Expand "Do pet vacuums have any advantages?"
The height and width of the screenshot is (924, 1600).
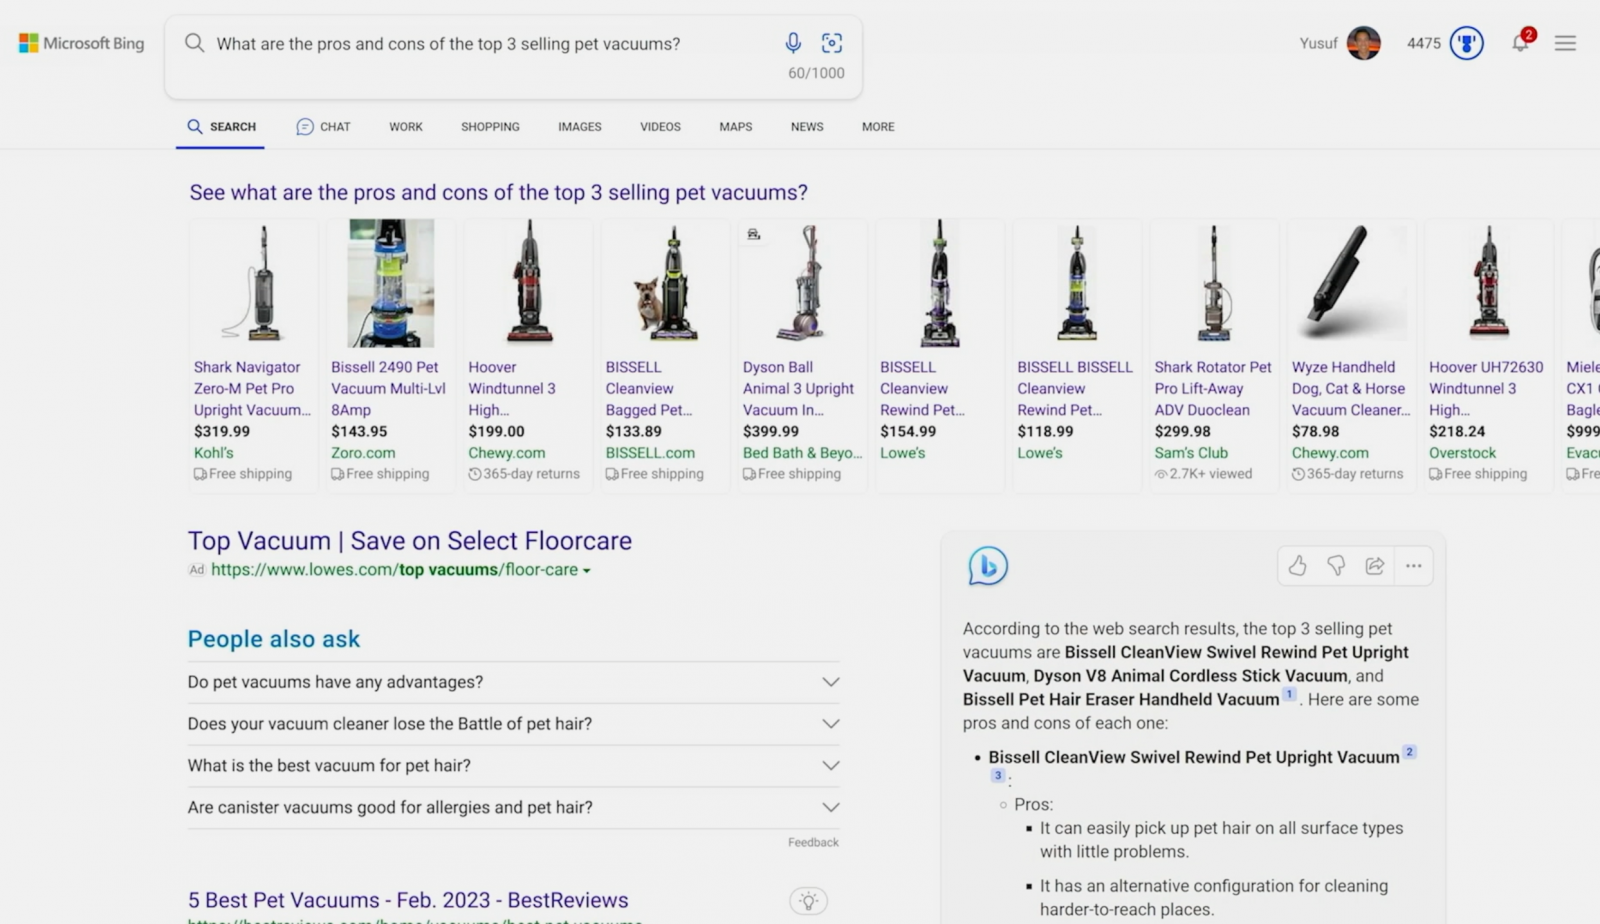[x=829, y=681]
